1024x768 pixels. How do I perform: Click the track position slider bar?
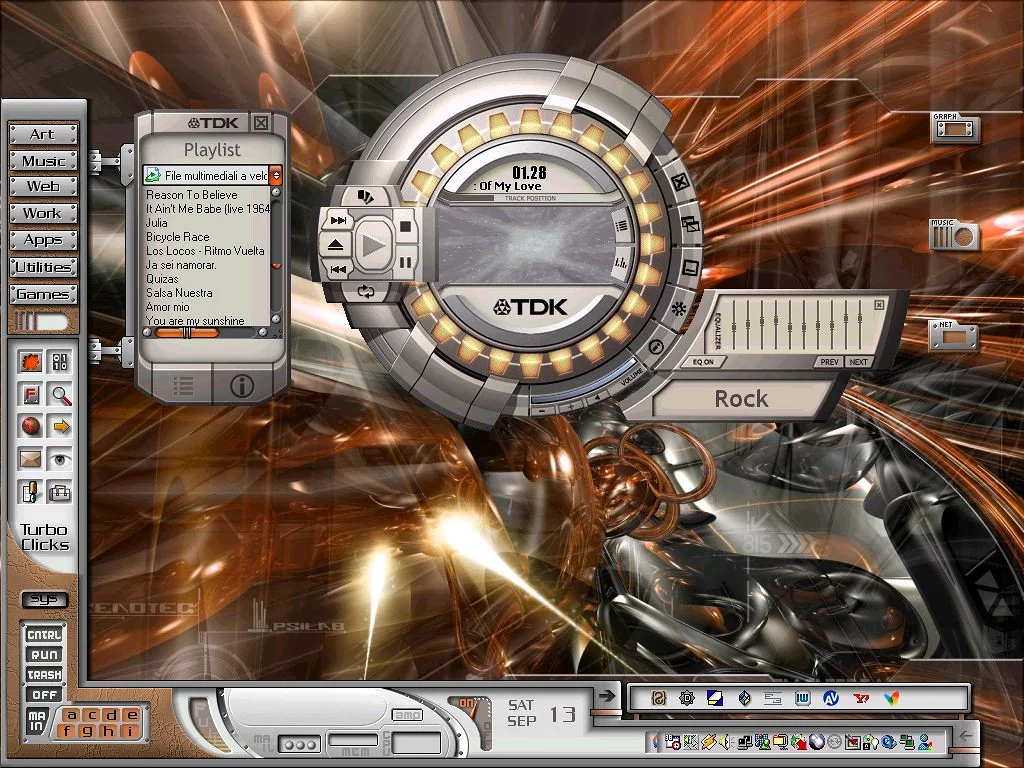[528, 198]
